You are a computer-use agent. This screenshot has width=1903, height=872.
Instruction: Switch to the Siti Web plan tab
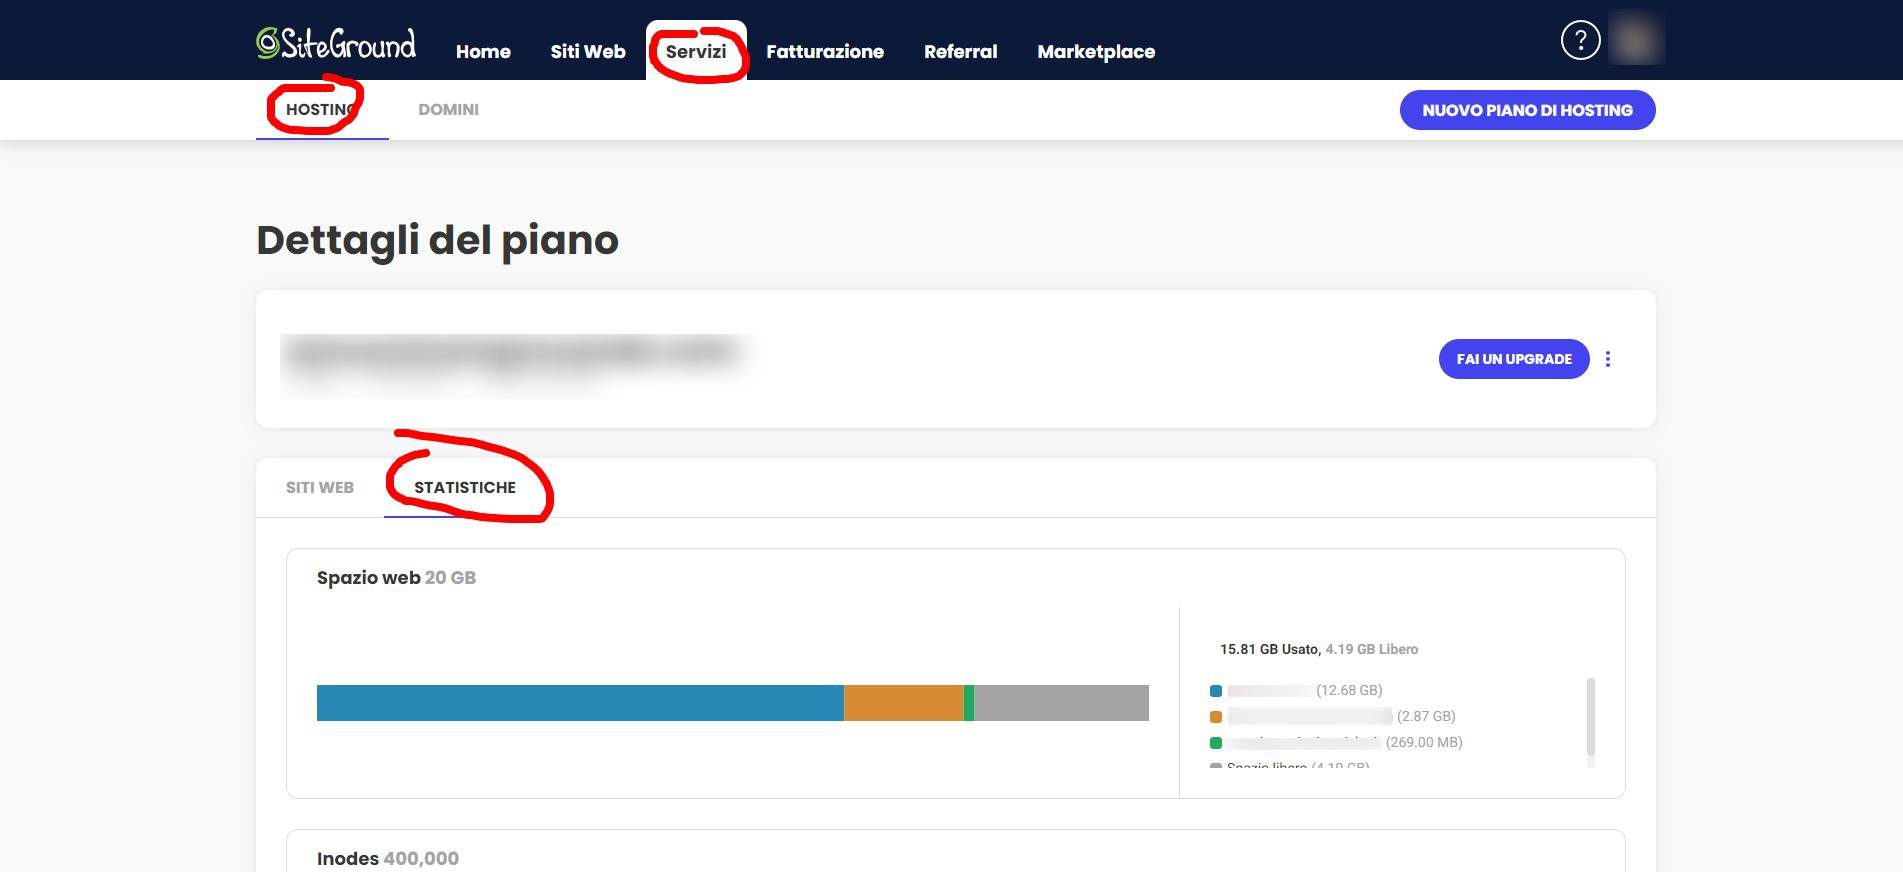[x=320, y=488]
